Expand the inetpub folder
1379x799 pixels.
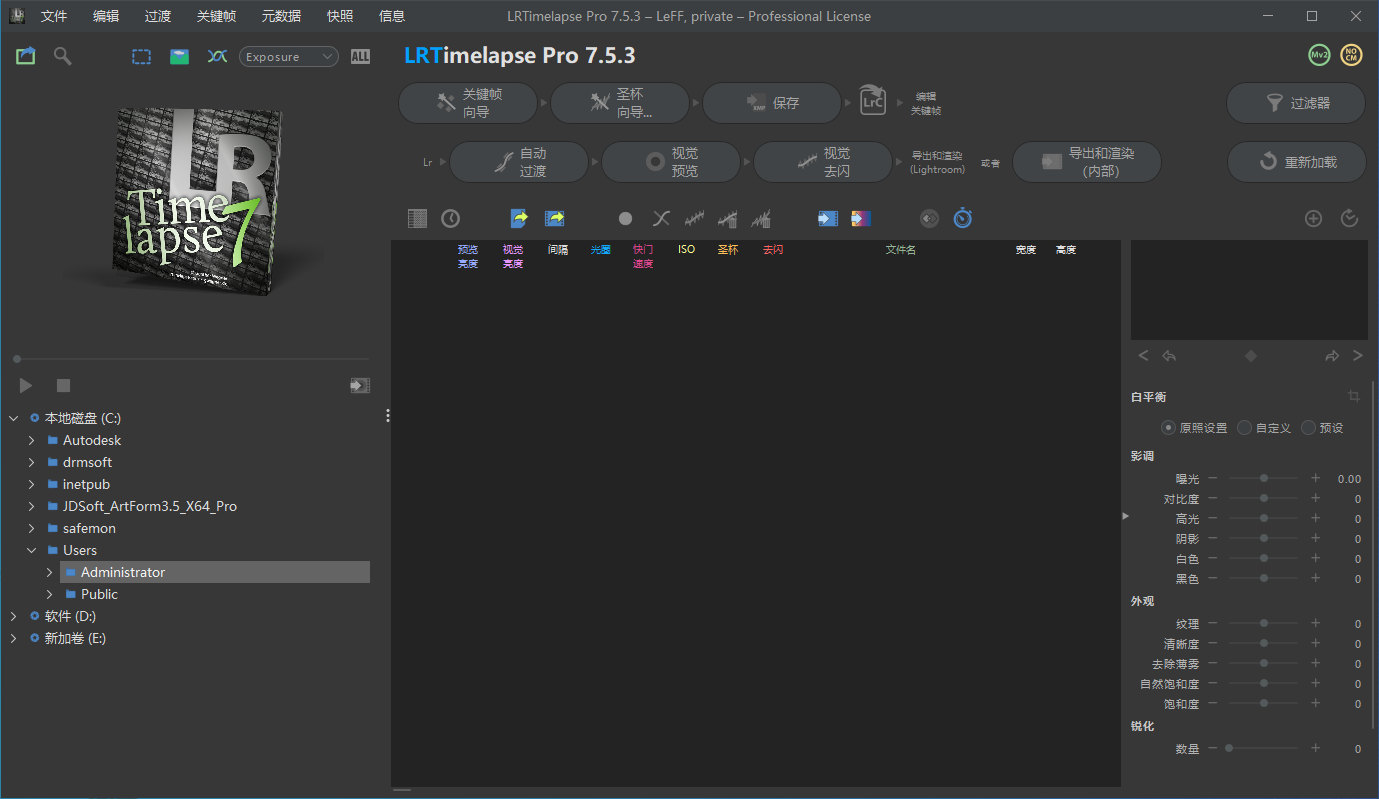(x=31, y=484)
